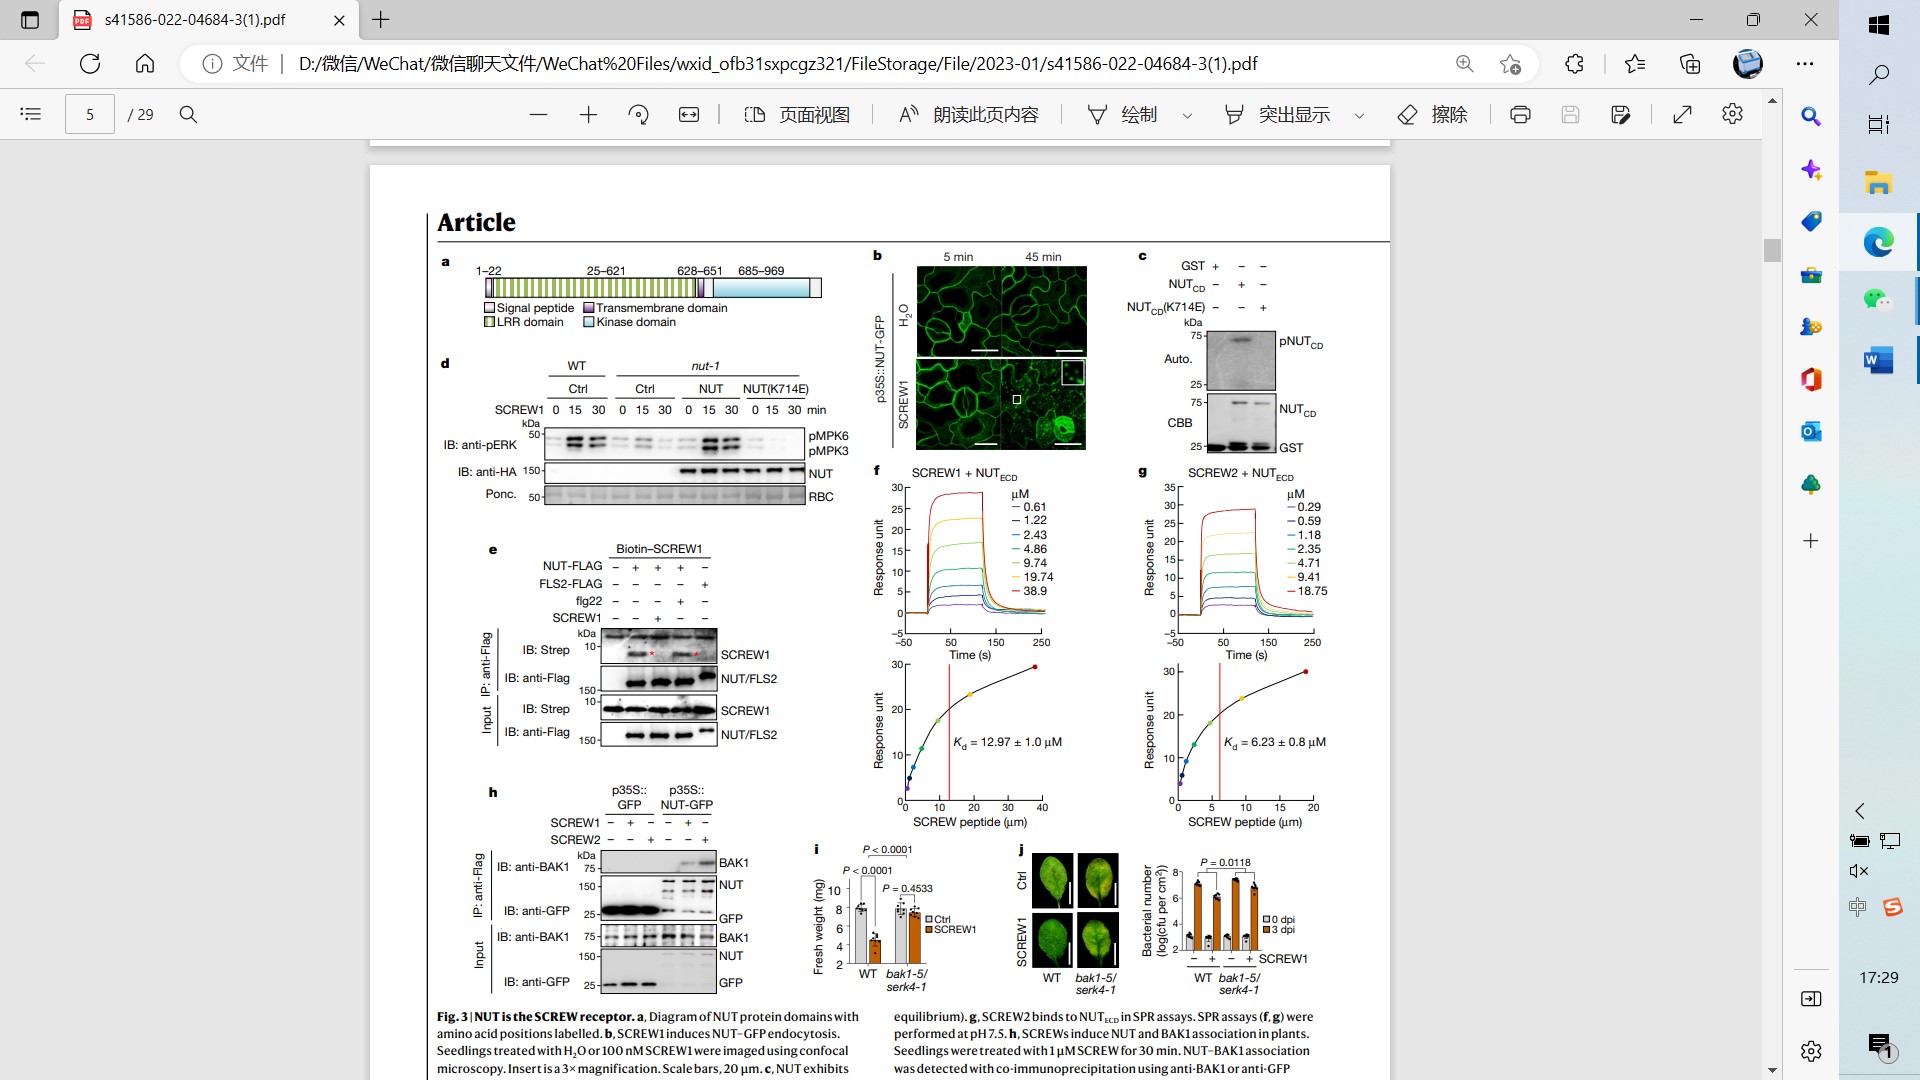This screenshot has width=1920, height=1080.
Task: Select the s41586-022-04684-3(1).pdf tab
Action: pyautogui.click(x=195, y=20)
